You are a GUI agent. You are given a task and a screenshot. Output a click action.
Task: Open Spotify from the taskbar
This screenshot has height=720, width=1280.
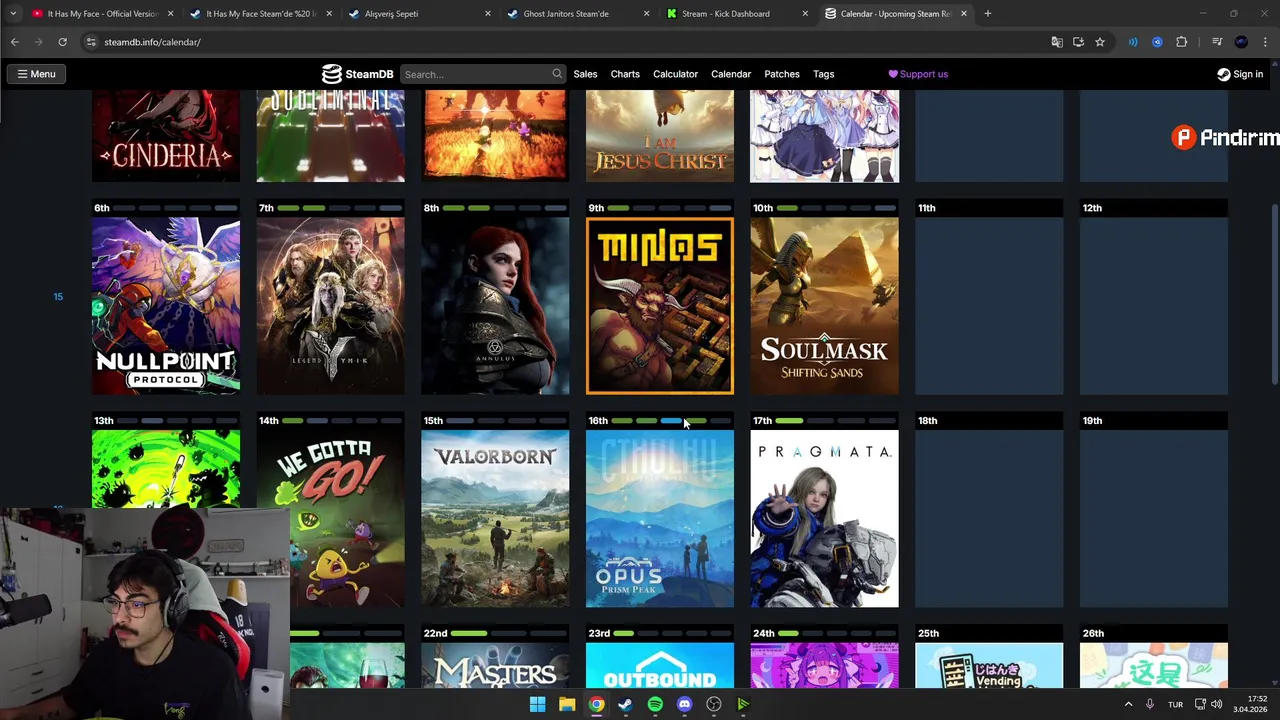655,704
